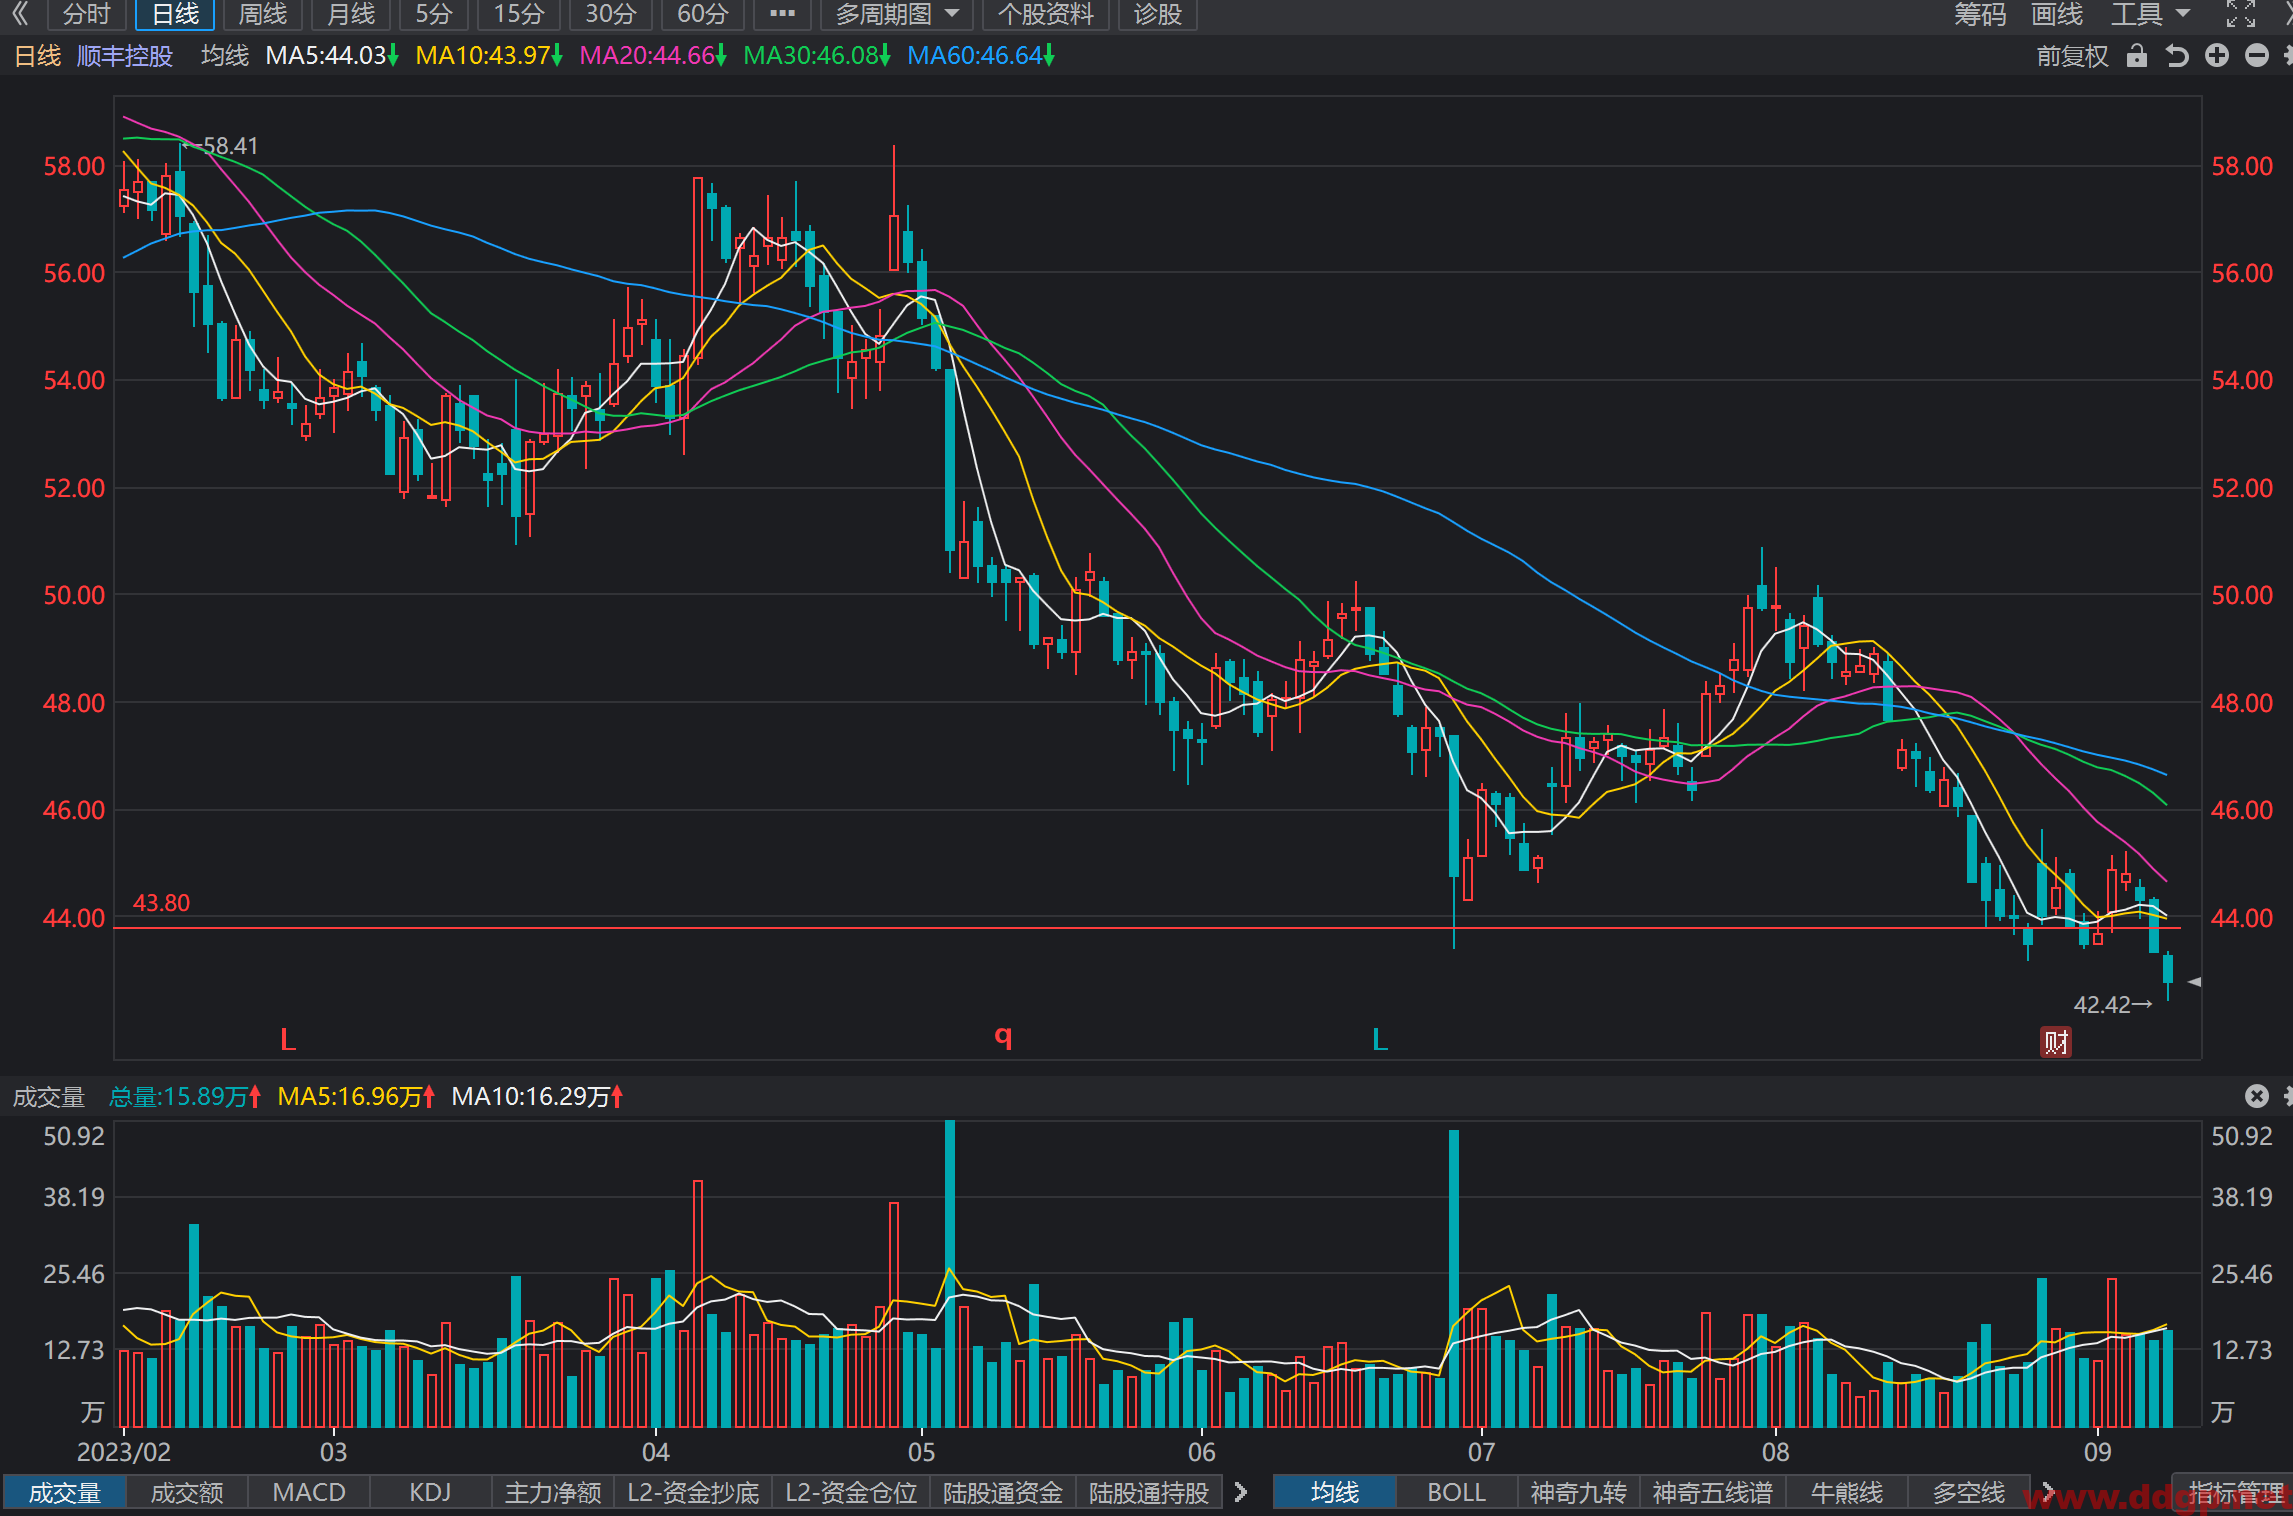2293x1516 pixels.
Task: Select the MACD indicator tab
Action: 309,1492
